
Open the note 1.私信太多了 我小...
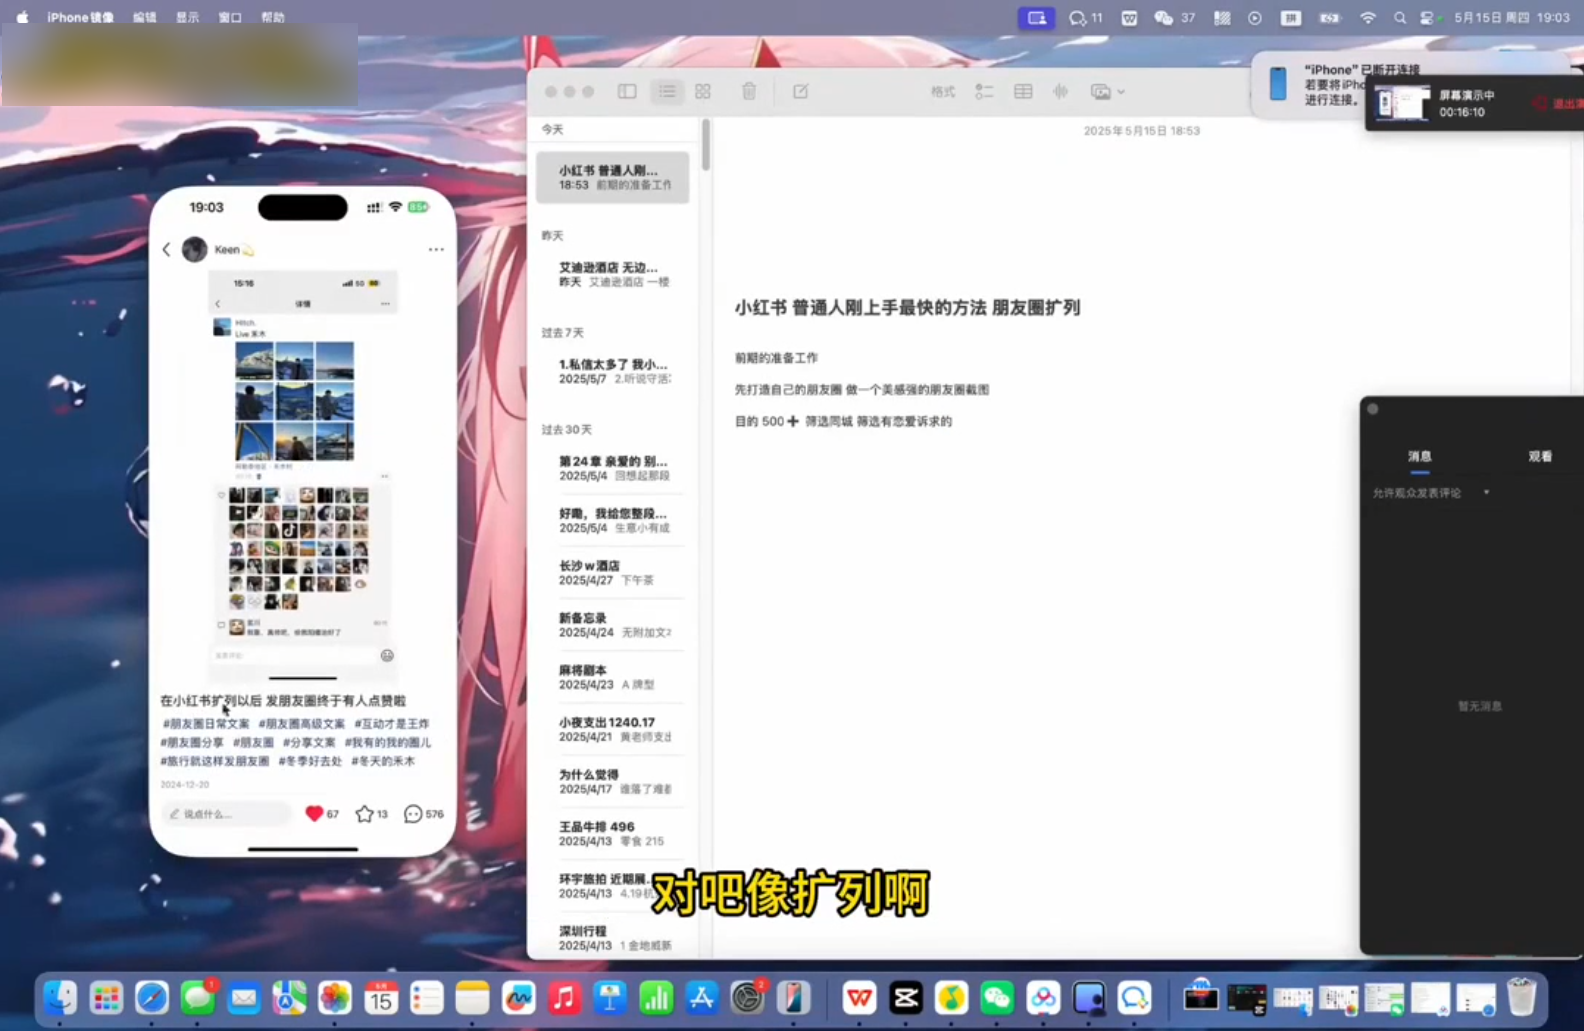click(613, 371)
